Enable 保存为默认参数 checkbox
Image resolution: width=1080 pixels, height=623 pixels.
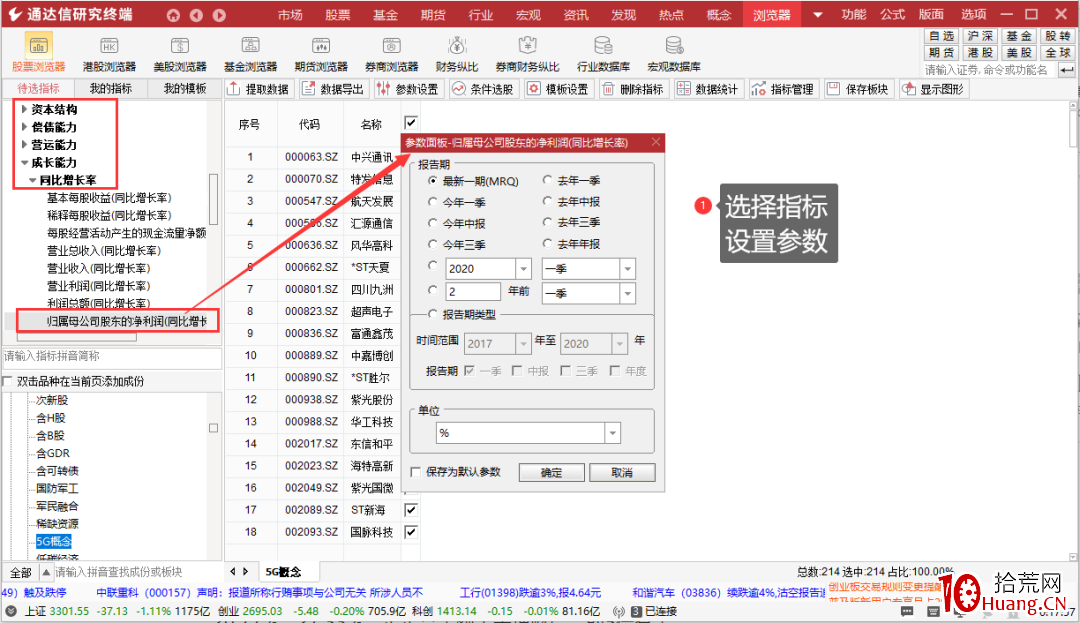tap(415, 472)
